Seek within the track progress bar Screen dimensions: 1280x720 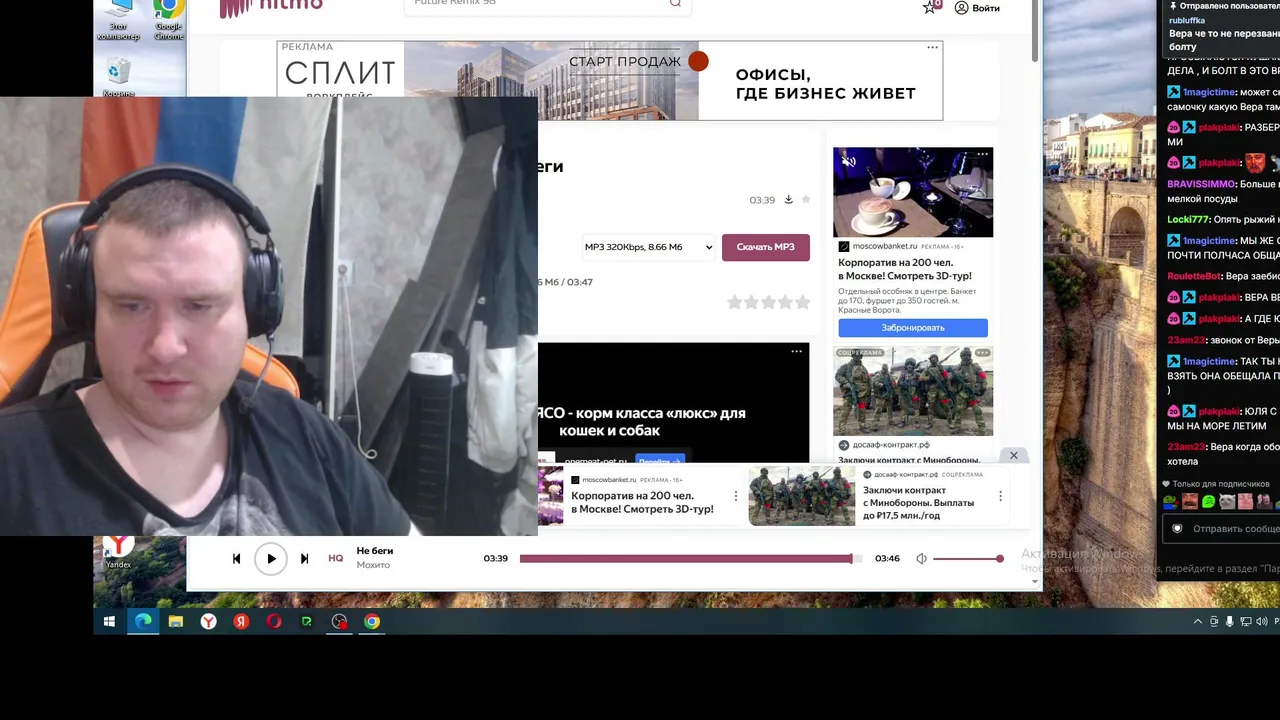(691, 559)
